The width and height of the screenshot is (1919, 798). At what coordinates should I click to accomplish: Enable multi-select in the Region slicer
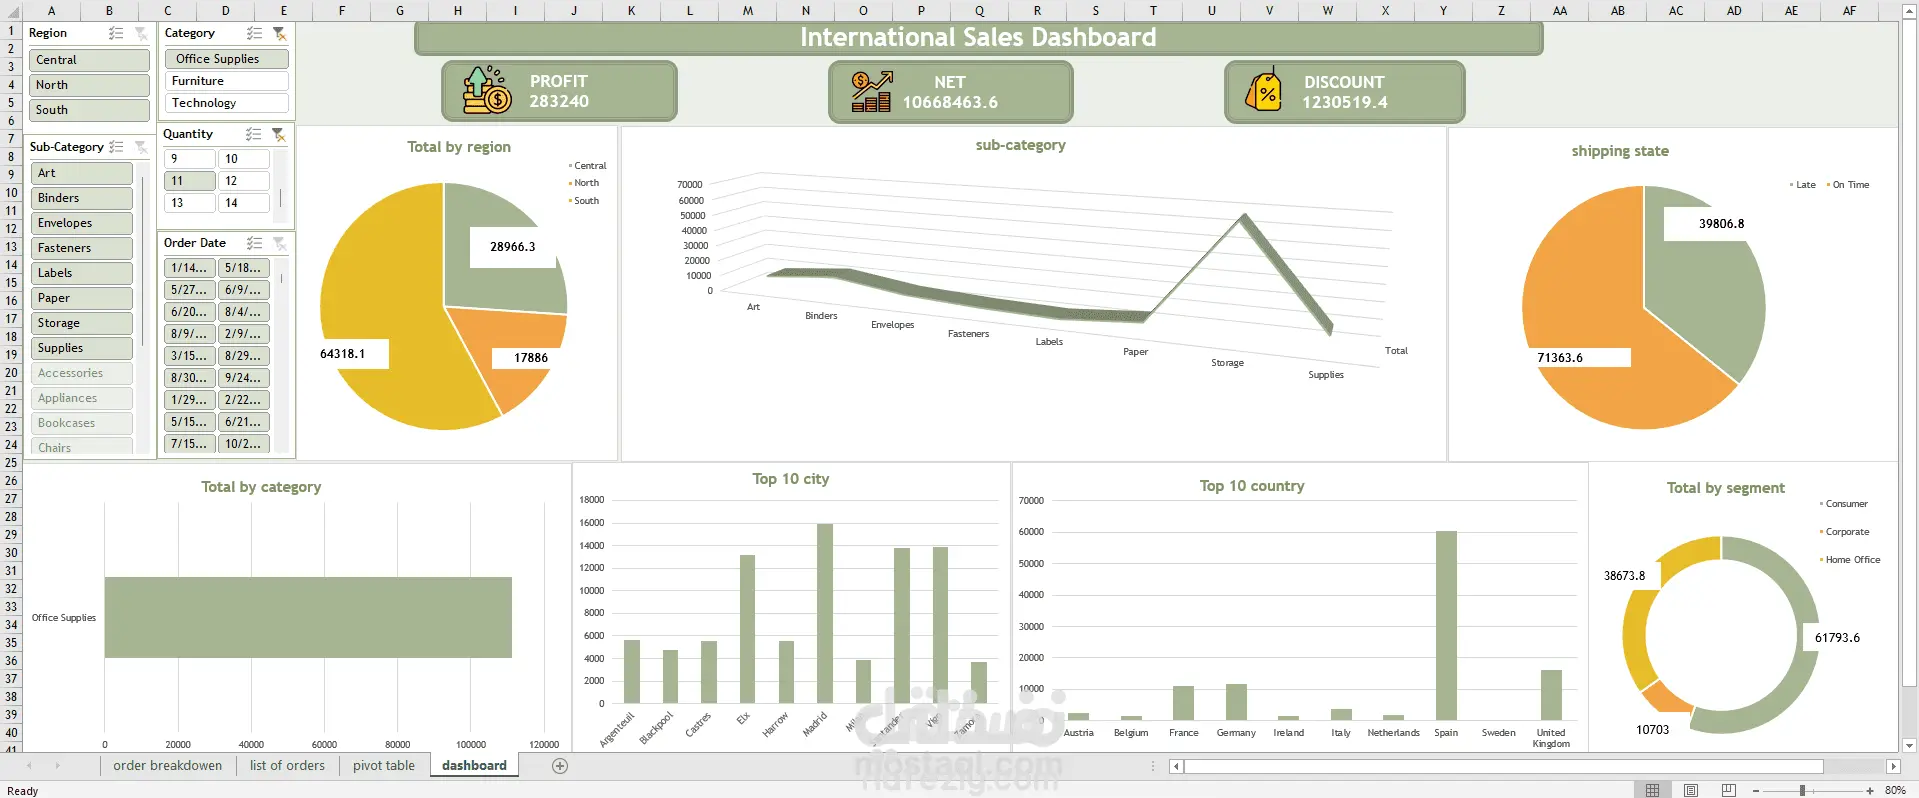117,33
